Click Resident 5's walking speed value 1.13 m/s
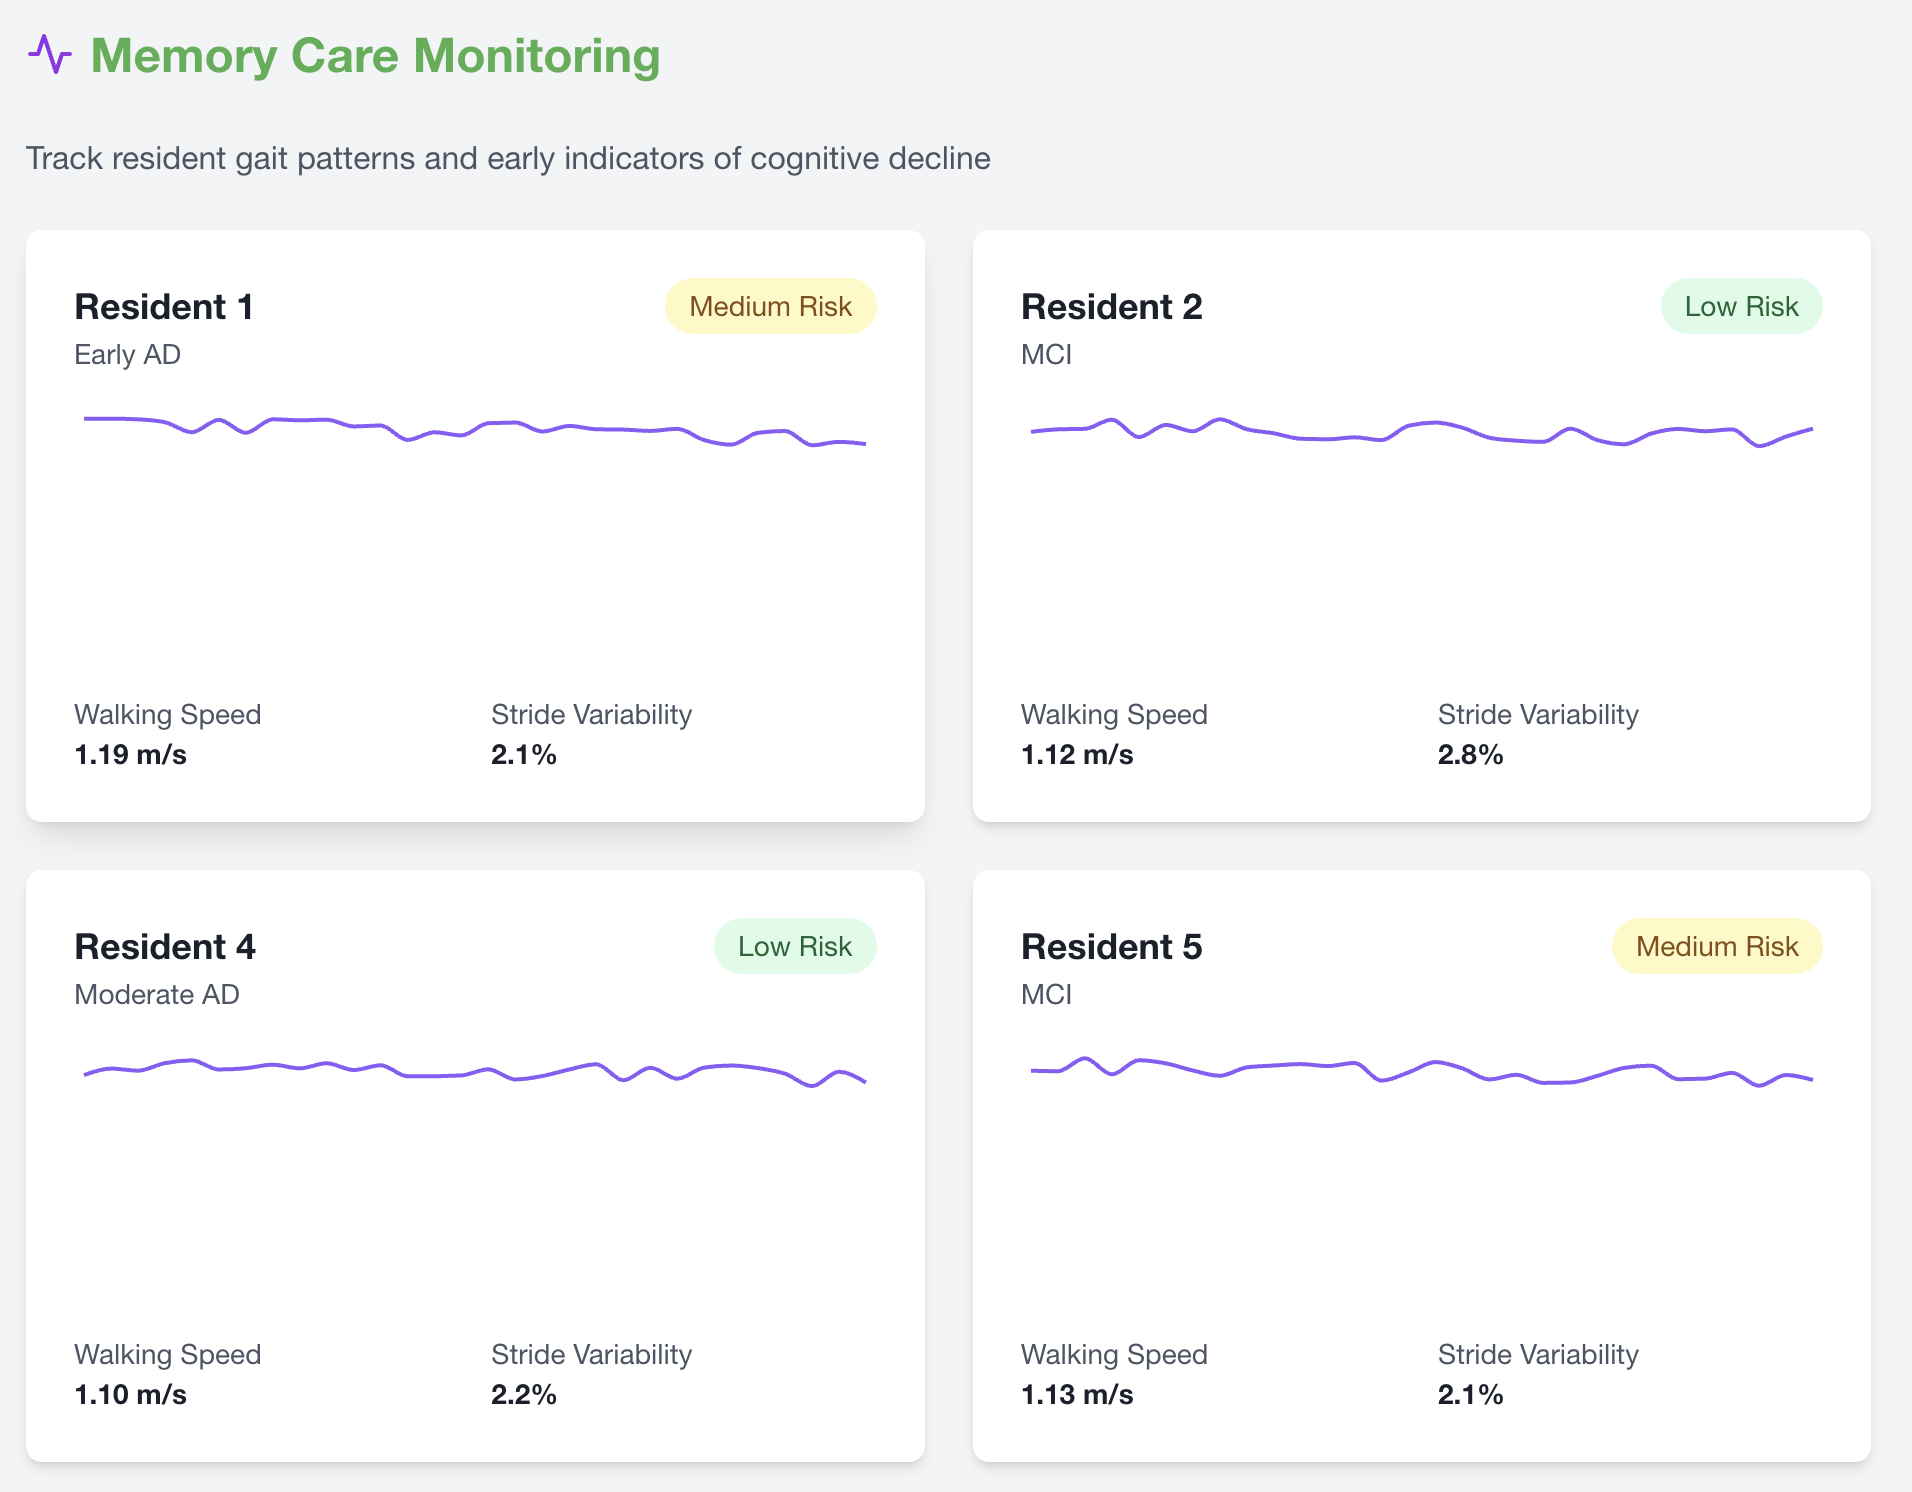 [1077, 1394]
